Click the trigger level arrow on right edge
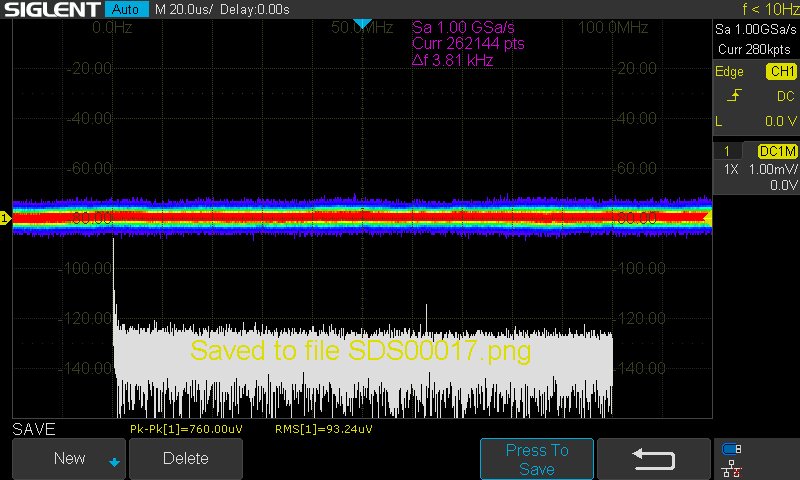The height and width of the screenshot is (480, 800). (x=708, y=218)
